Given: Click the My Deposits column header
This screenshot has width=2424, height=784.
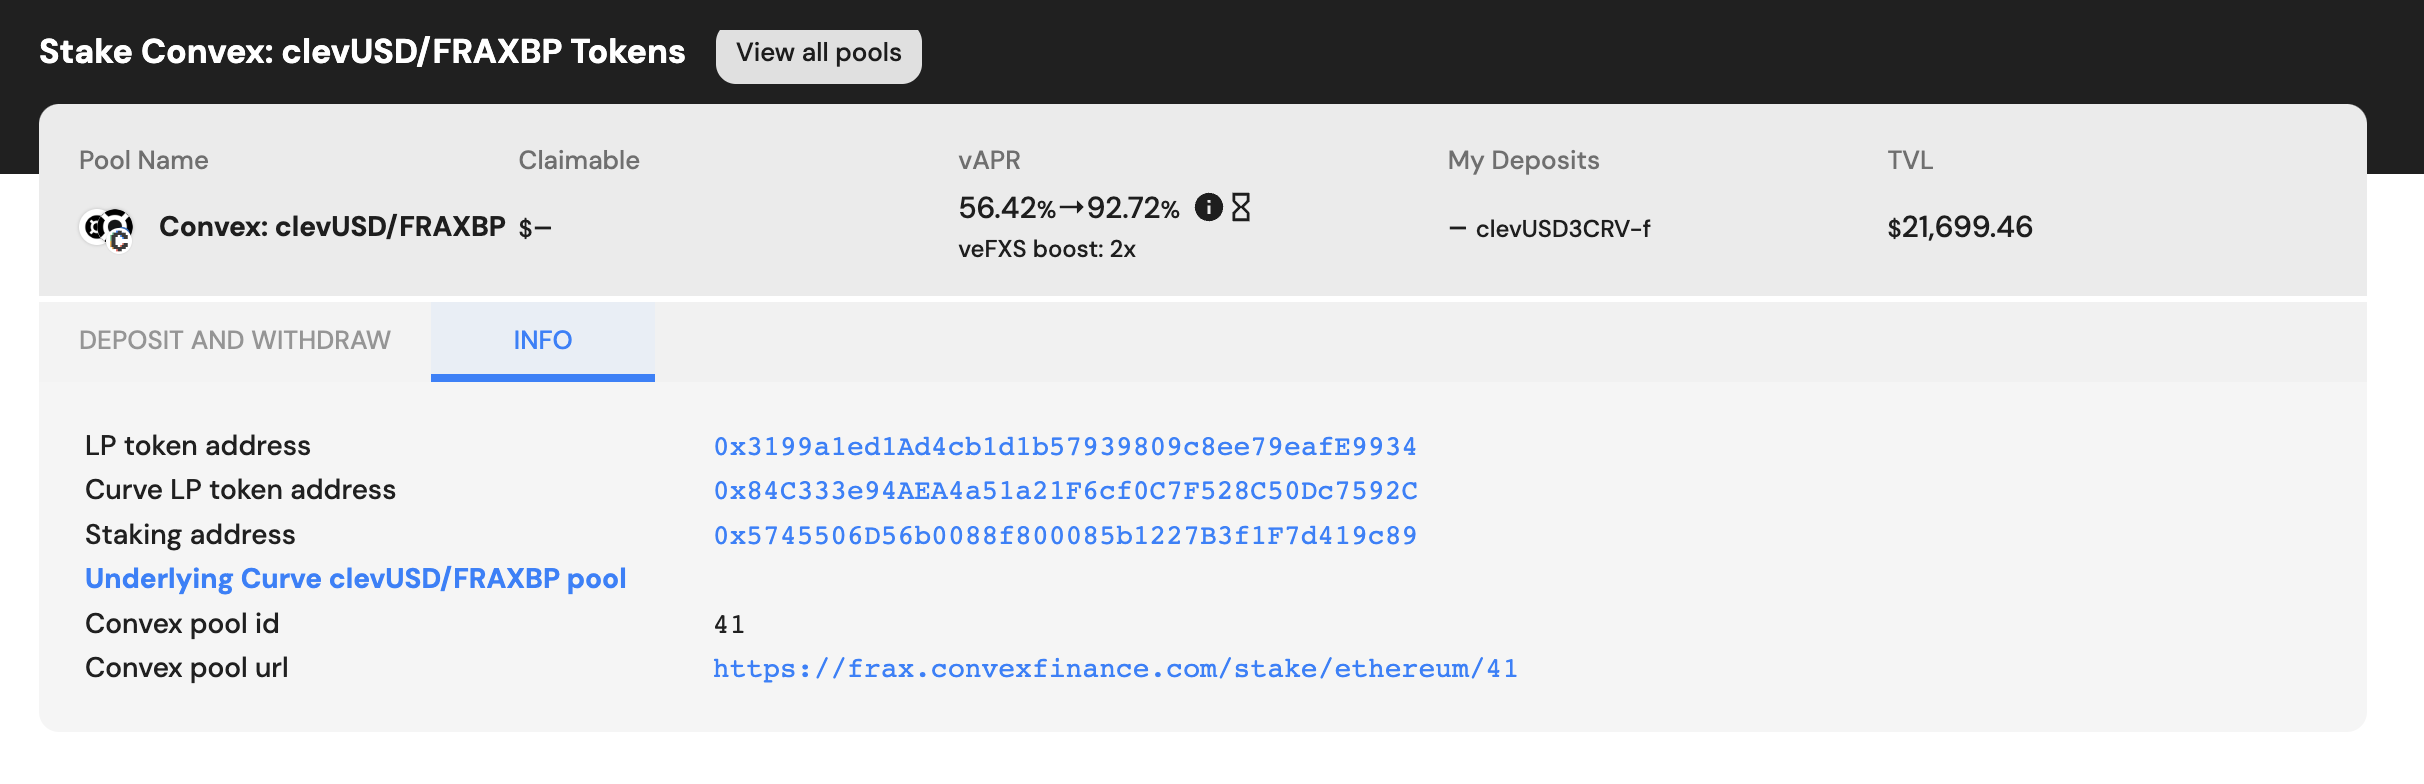Looking at the screenshot, I should coord(1523,160).
